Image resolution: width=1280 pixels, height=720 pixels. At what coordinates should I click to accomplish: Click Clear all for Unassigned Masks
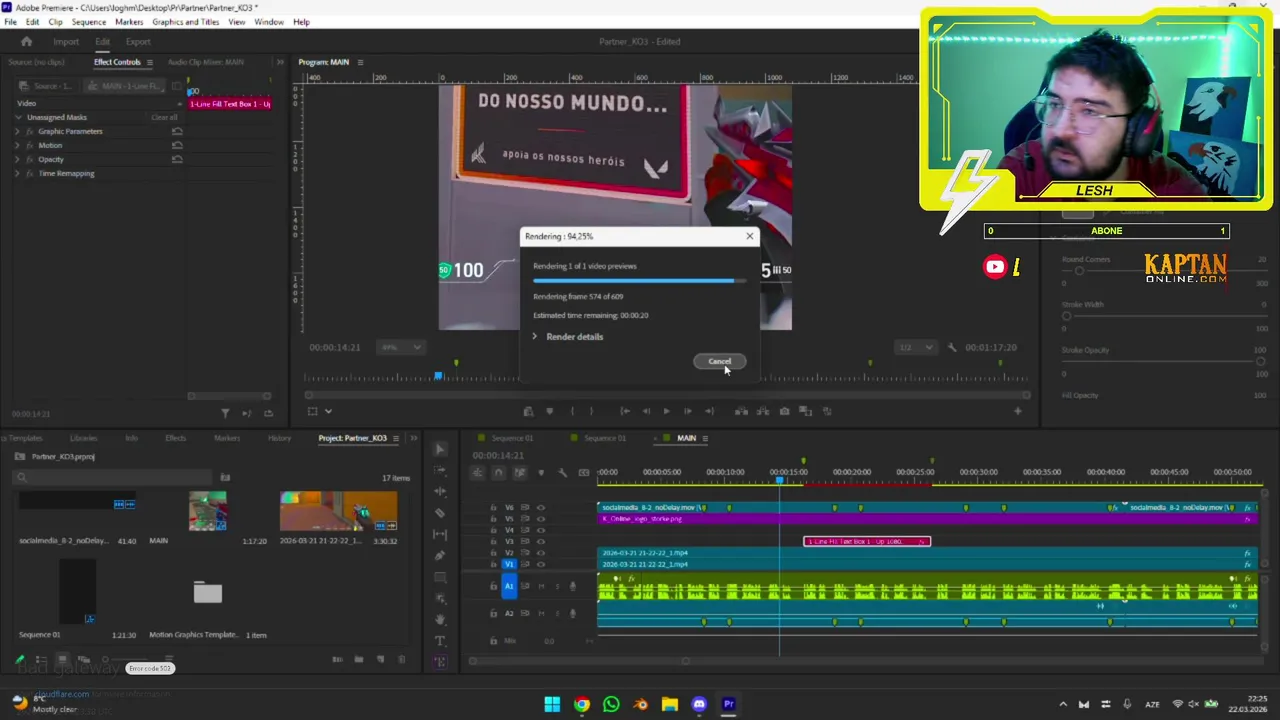(164, 117)
